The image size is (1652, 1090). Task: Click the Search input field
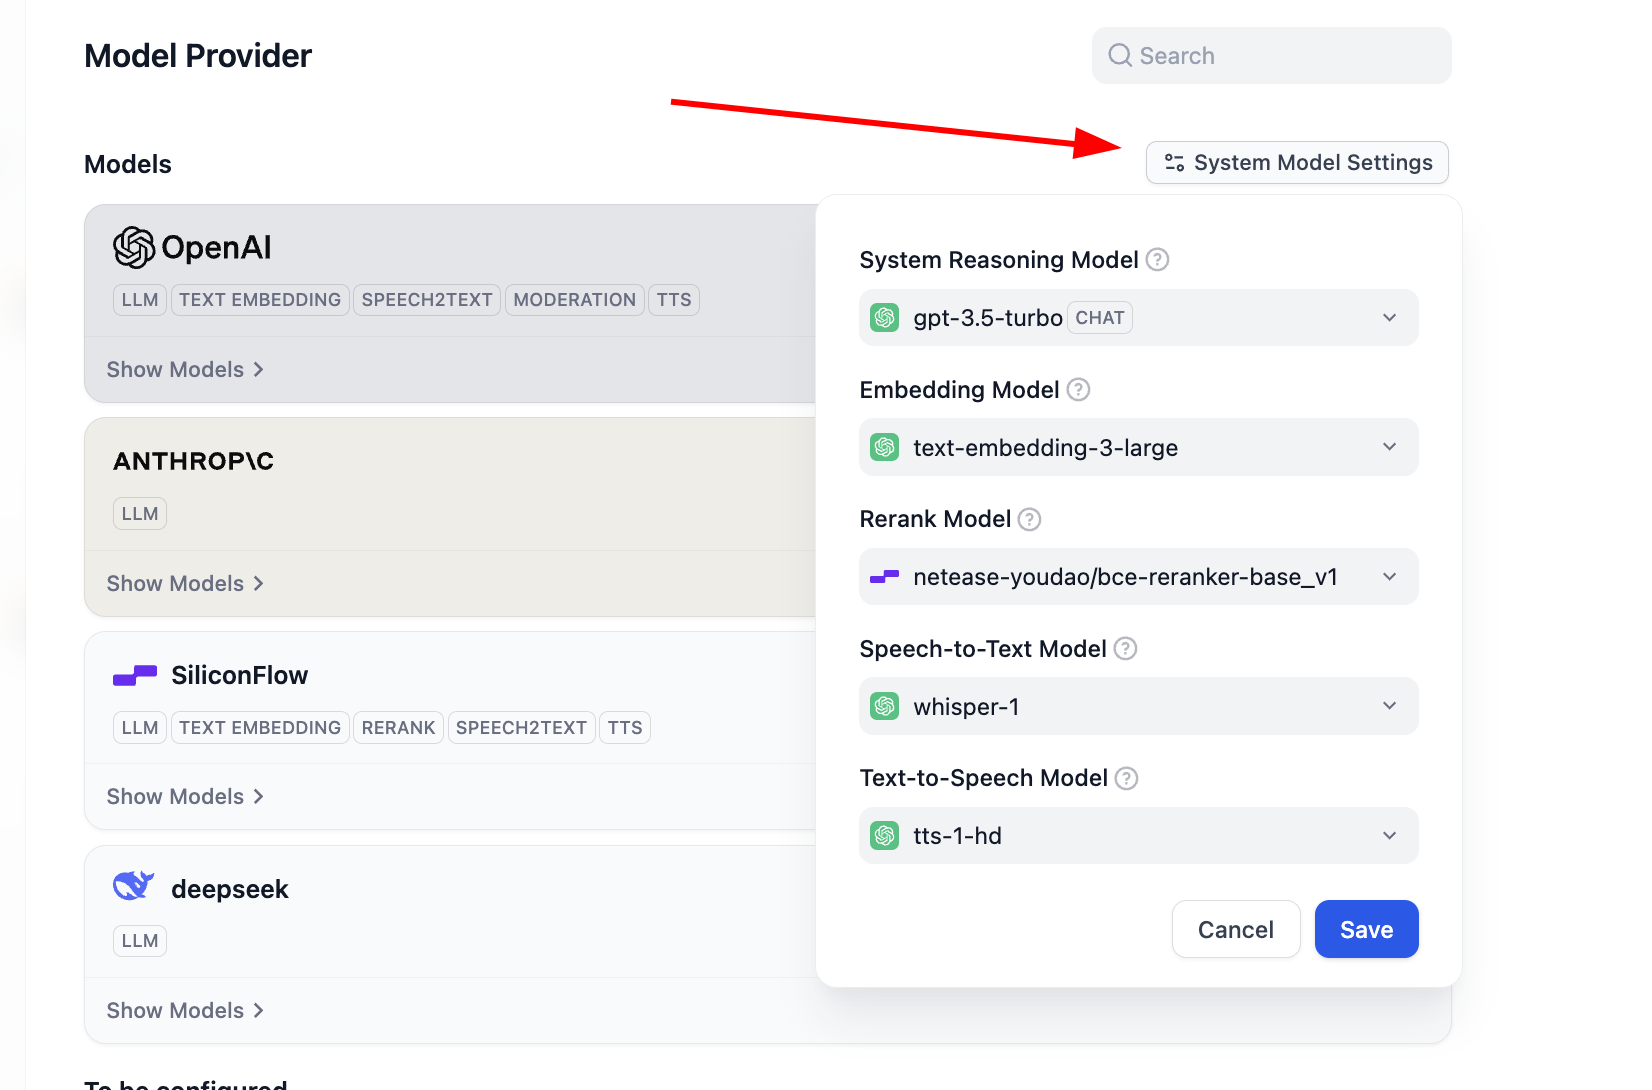tap(1285, 56)
